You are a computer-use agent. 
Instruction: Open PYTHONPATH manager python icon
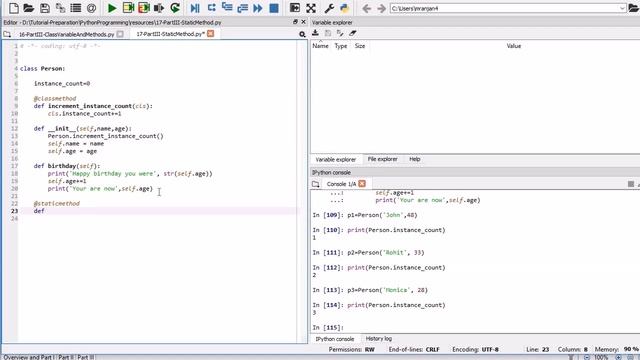[x=344, y=8]
